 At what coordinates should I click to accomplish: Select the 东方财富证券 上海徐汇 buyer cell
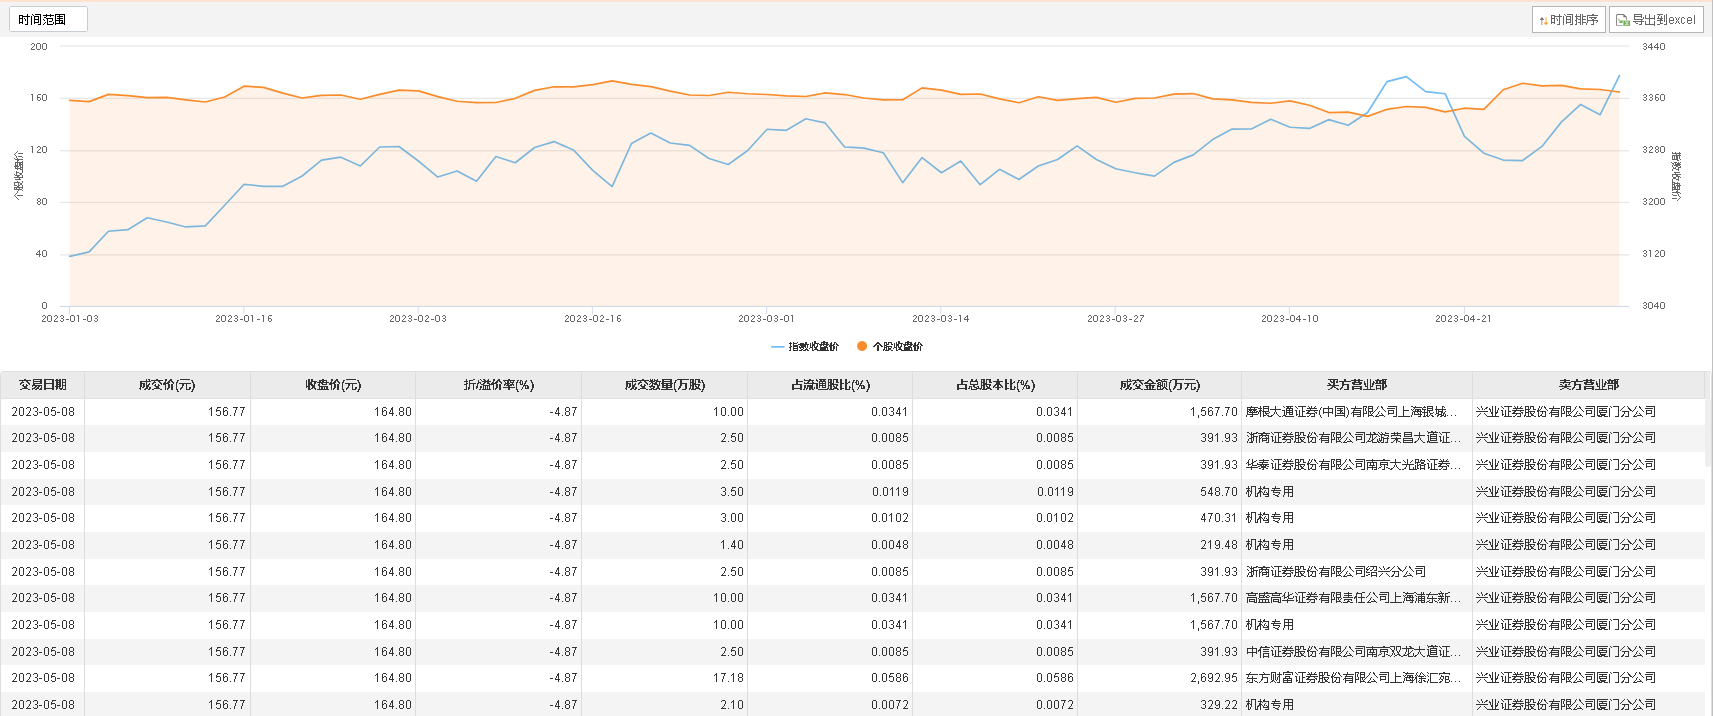tap(1357, 678)
